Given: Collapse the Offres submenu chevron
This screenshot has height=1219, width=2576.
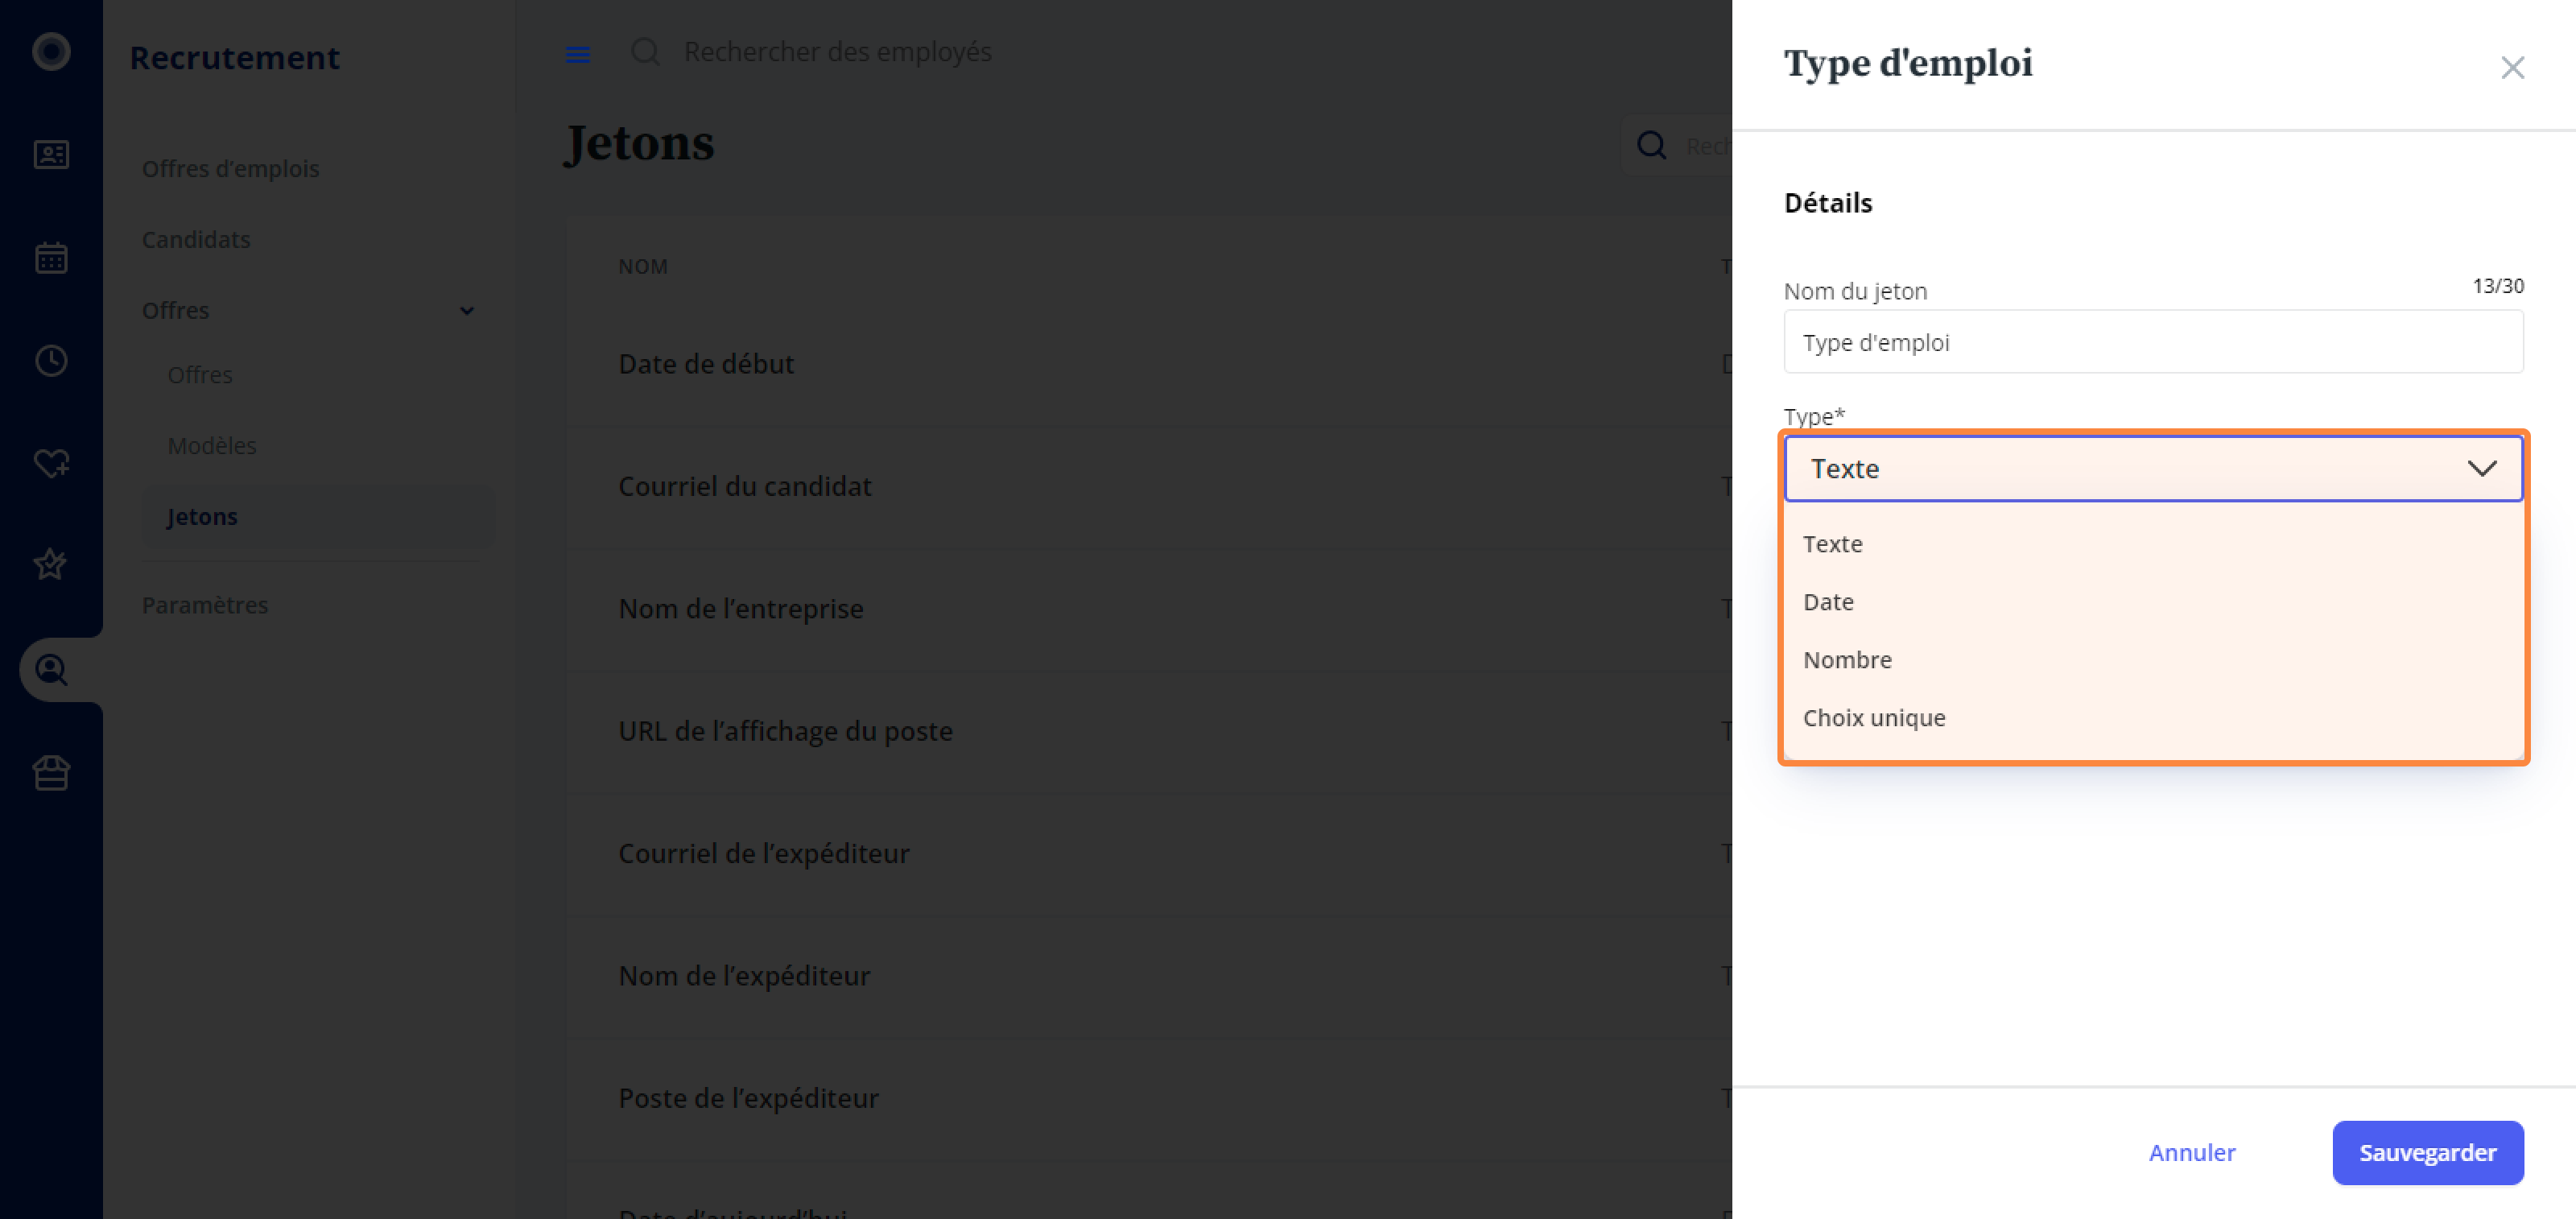Looking at the screenshot, I should pyautogui.click(x=467, y=310).
